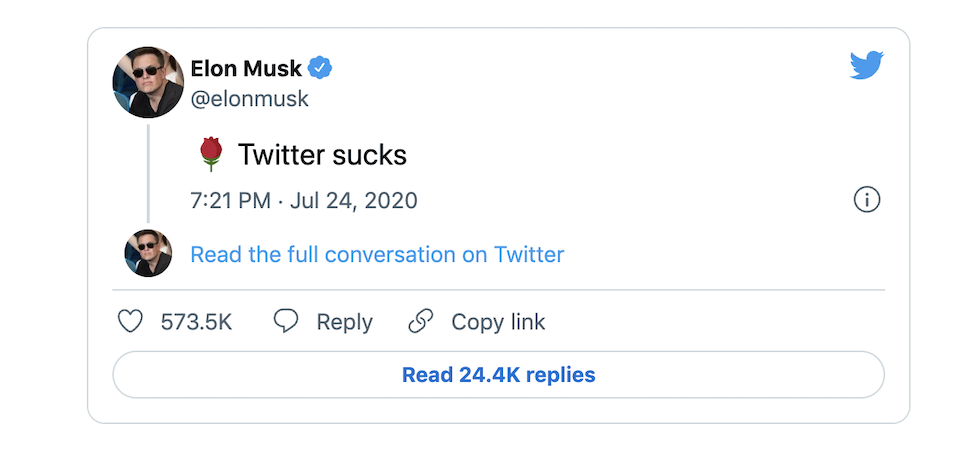Click the reply speech bubble icon
The image size is (960, 454).
(x=287, y=321)
